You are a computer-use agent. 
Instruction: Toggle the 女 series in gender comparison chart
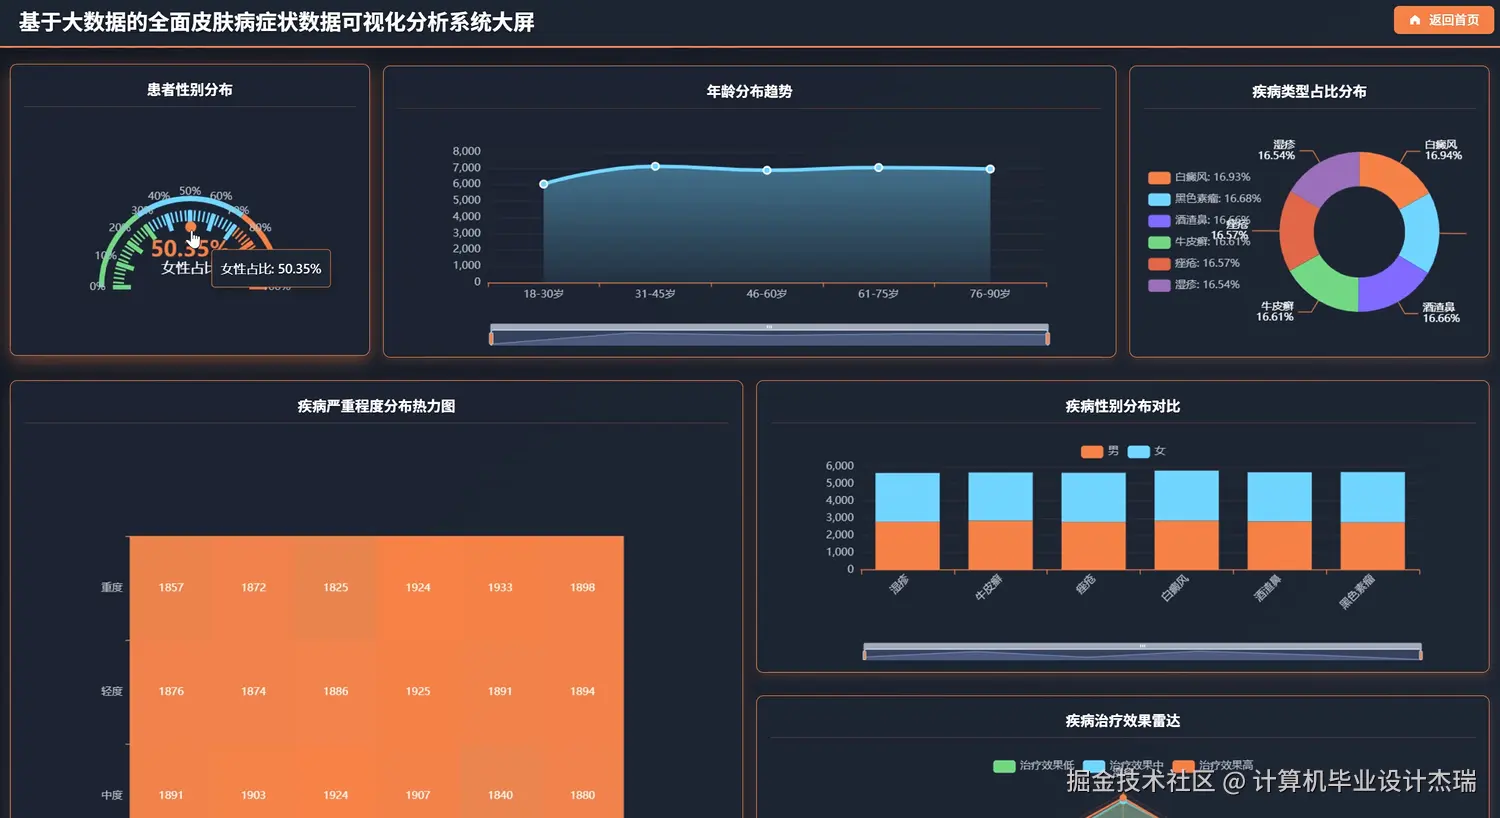point(1137,451)
